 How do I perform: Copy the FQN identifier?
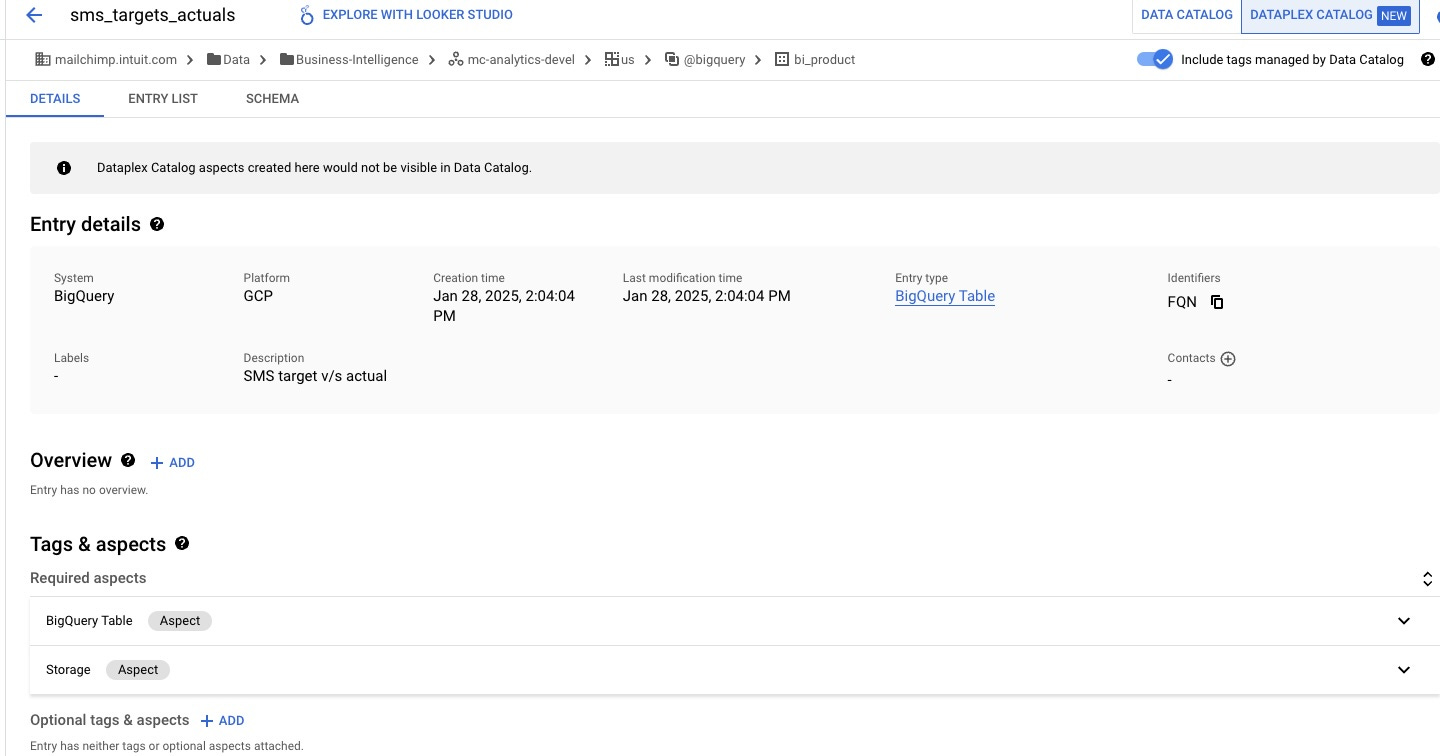1217,302
